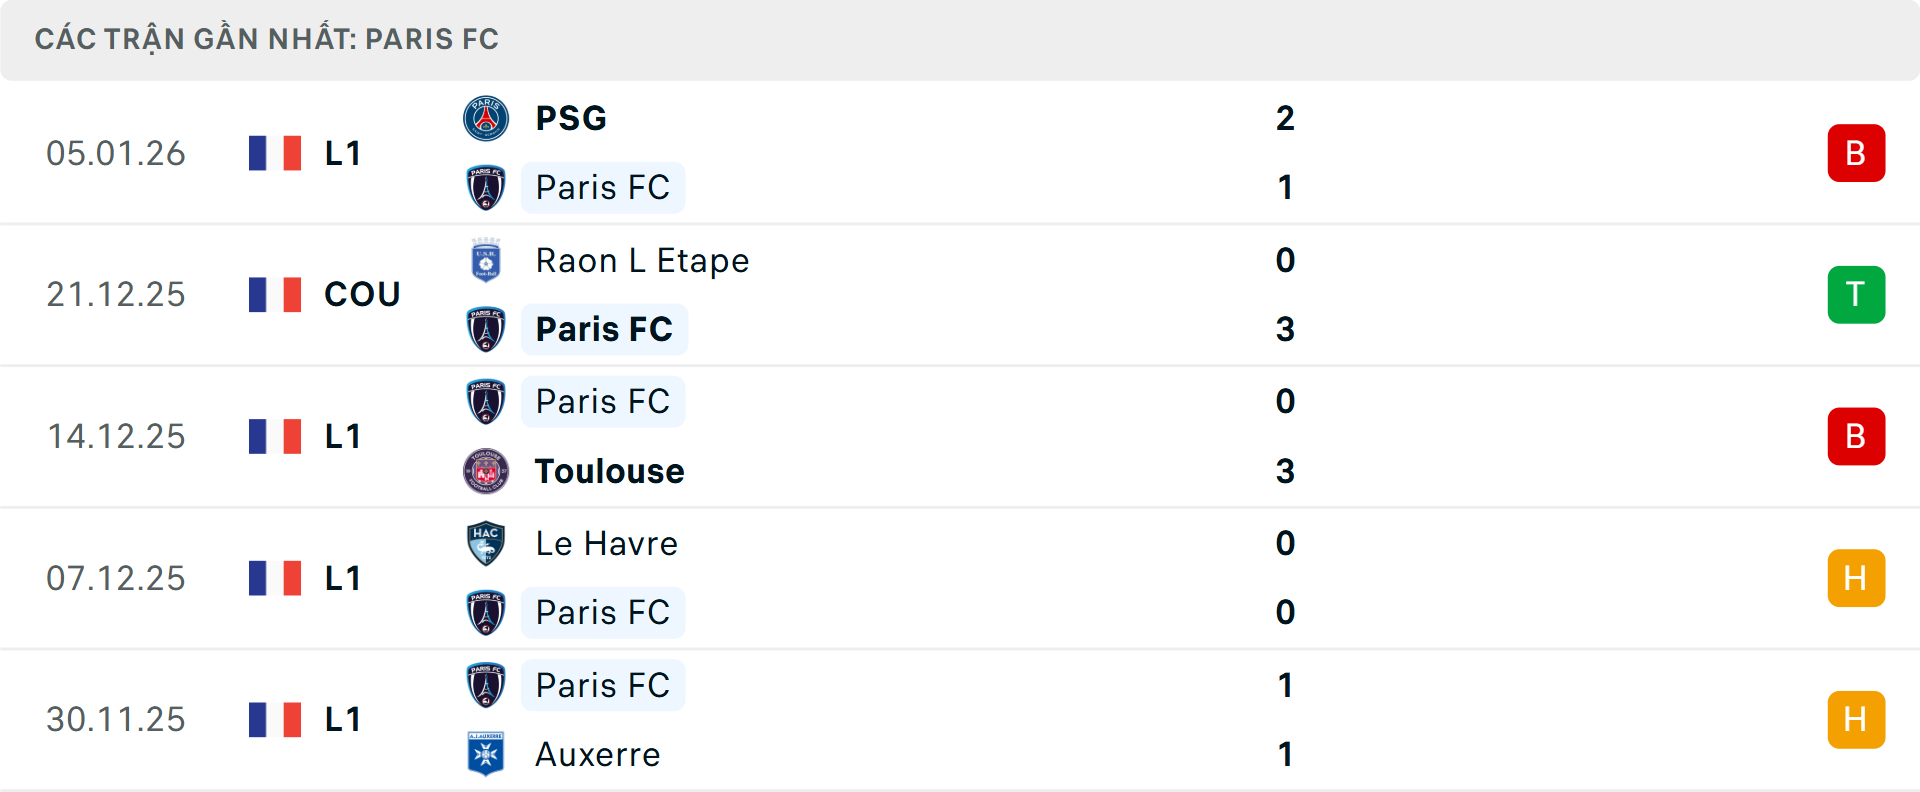Viewport: 1920px width, 792px height.
Task: Open the Raon L Etape team link
Action: [x=642, y=260]
